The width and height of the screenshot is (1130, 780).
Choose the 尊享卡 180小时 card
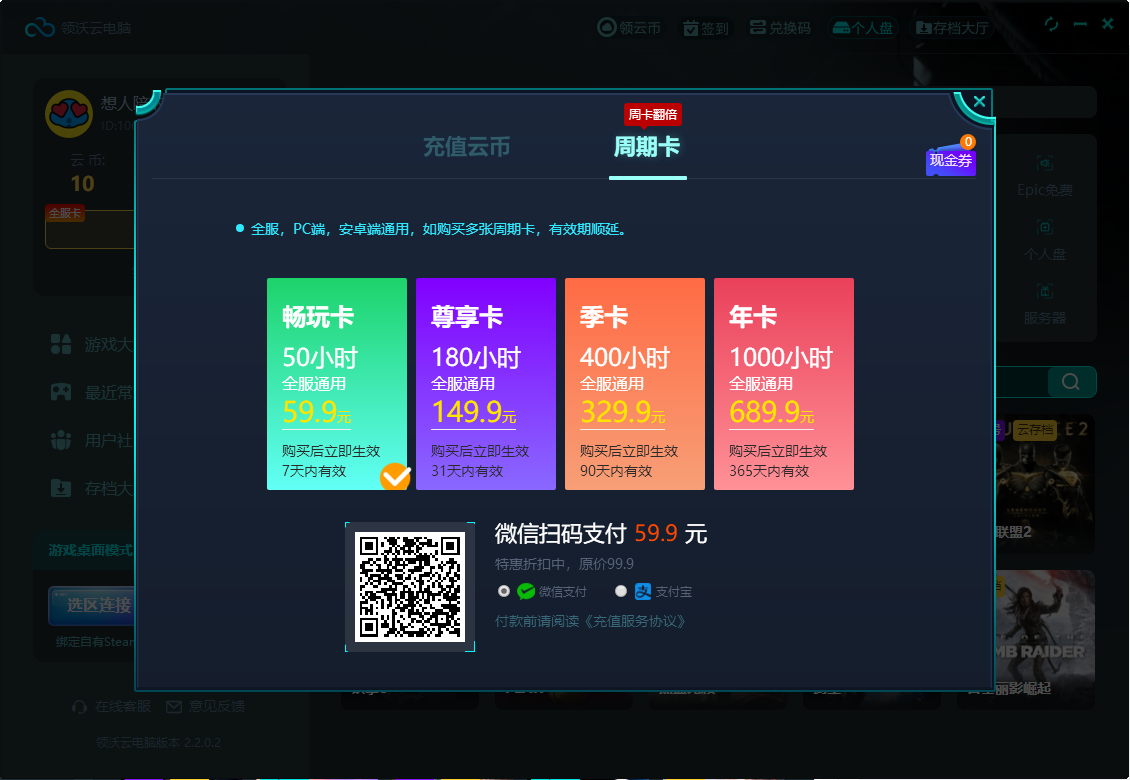coord(486,384)
